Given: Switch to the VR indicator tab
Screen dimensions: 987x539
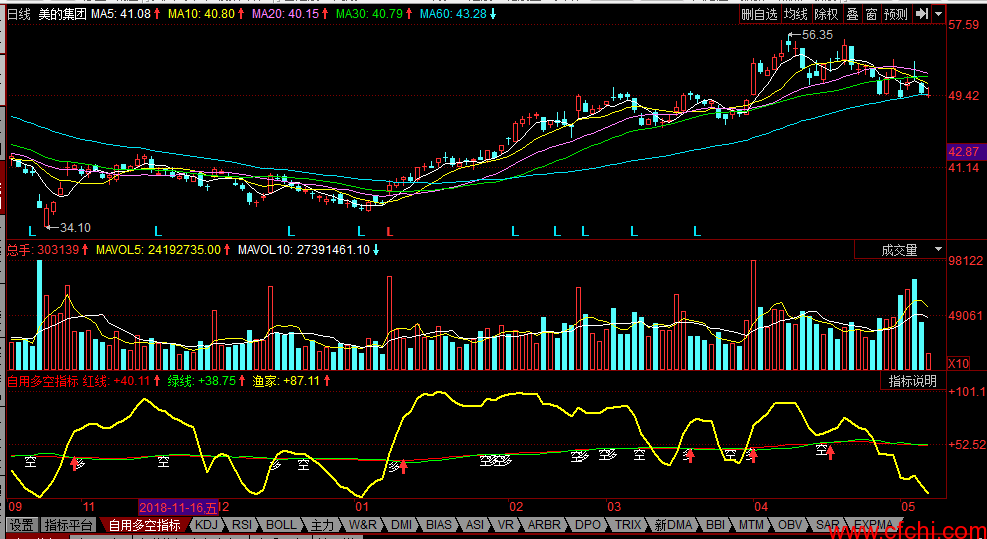Looking at the screenshot, I should [505, 525].
